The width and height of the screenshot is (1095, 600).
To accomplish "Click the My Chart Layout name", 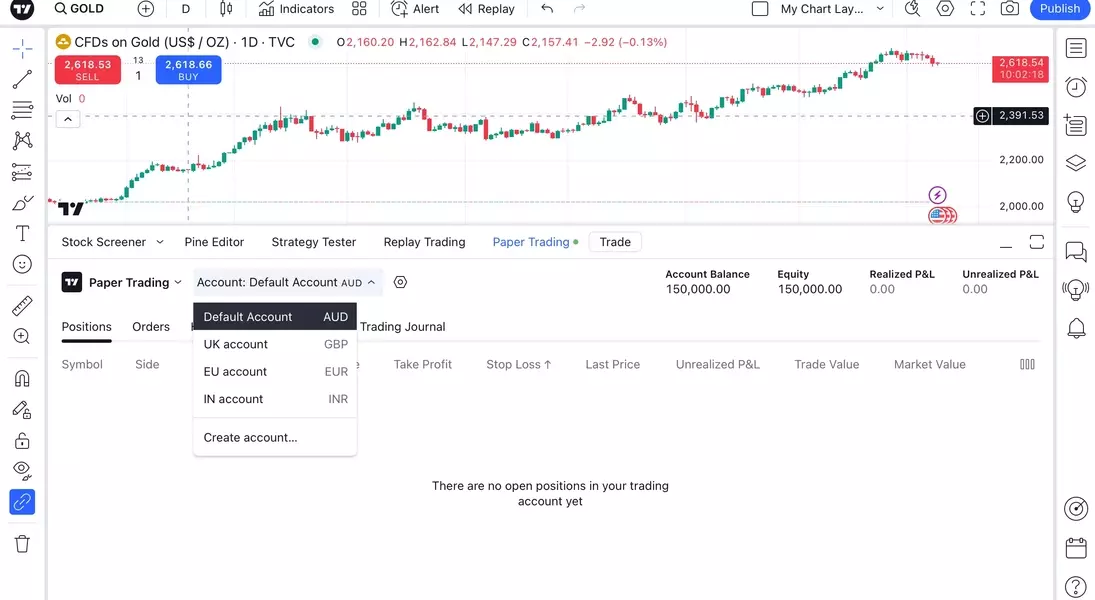I will pos(822,9).
